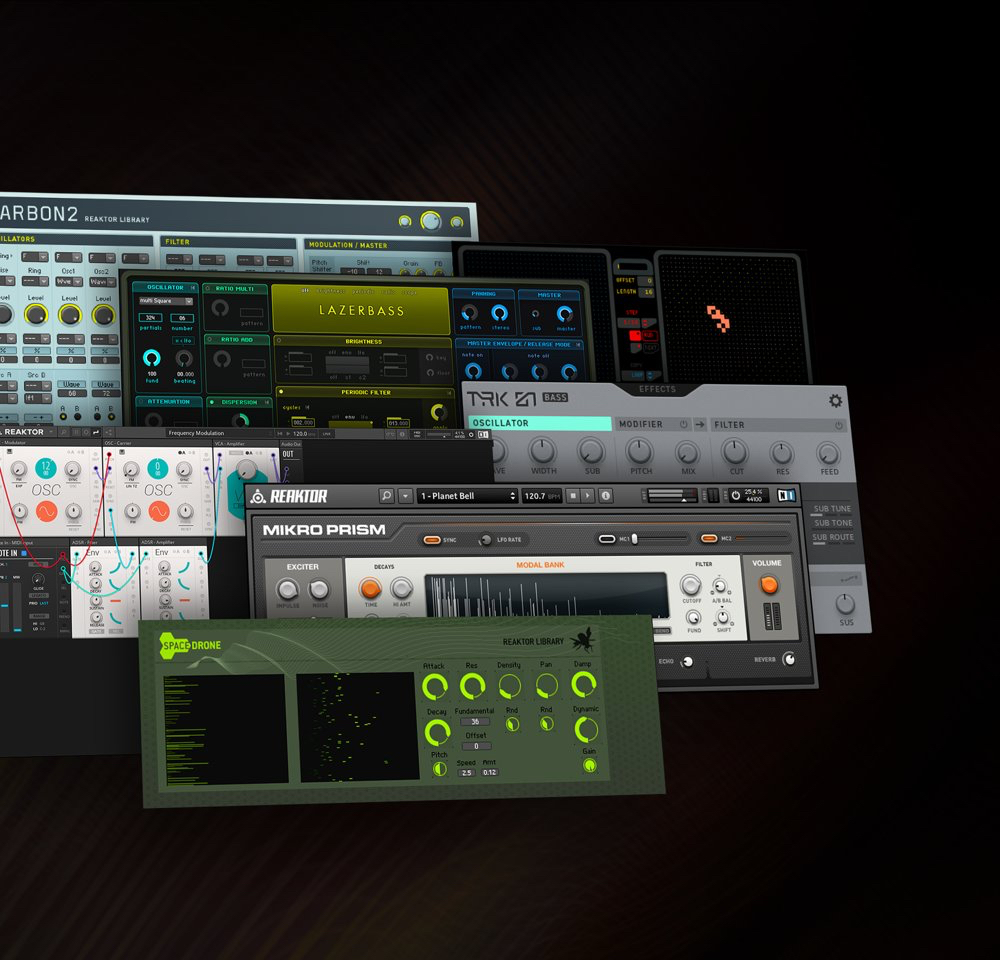Click the partials value box in Lazerbass

pos(151,317)
